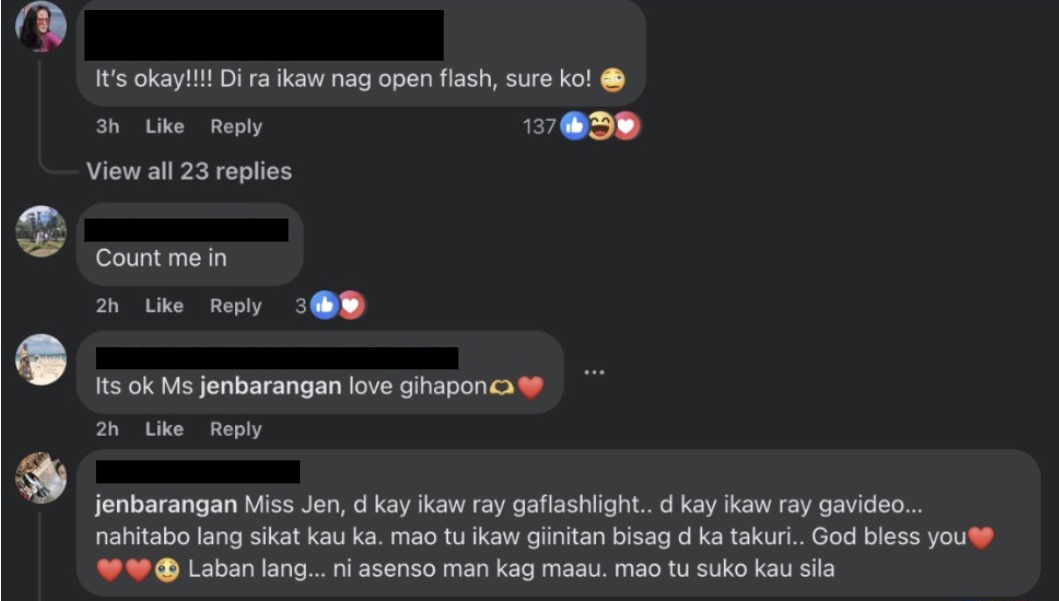Open the top commenter's profile picture
Viewport: 1059px width, 601px height.
(41, 26)
